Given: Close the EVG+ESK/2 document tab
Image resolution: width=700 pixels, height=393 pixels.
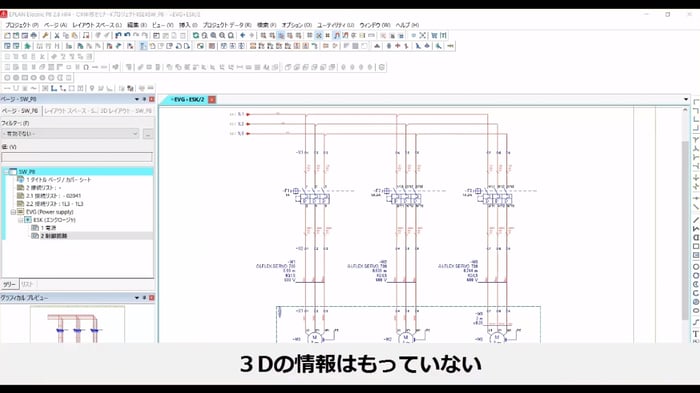Looking at the screenshot, I should click(x=212, y=99).
